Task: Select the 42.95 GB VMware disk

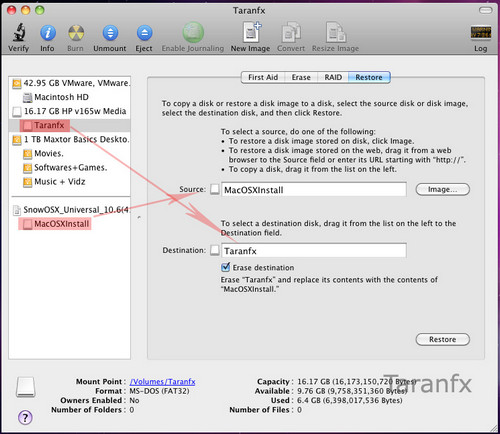Action: point(71,83)
